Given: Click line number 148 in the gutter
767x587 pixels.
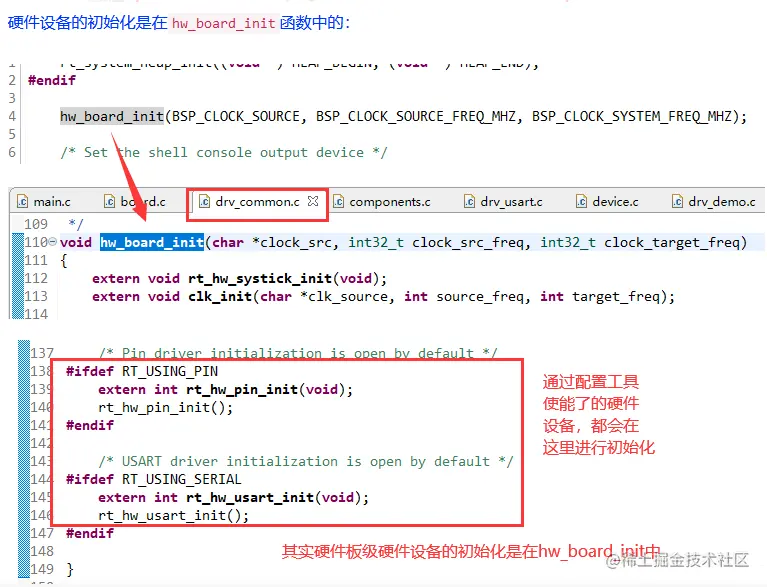Looking at the screenshot, I should pos(42,551).
